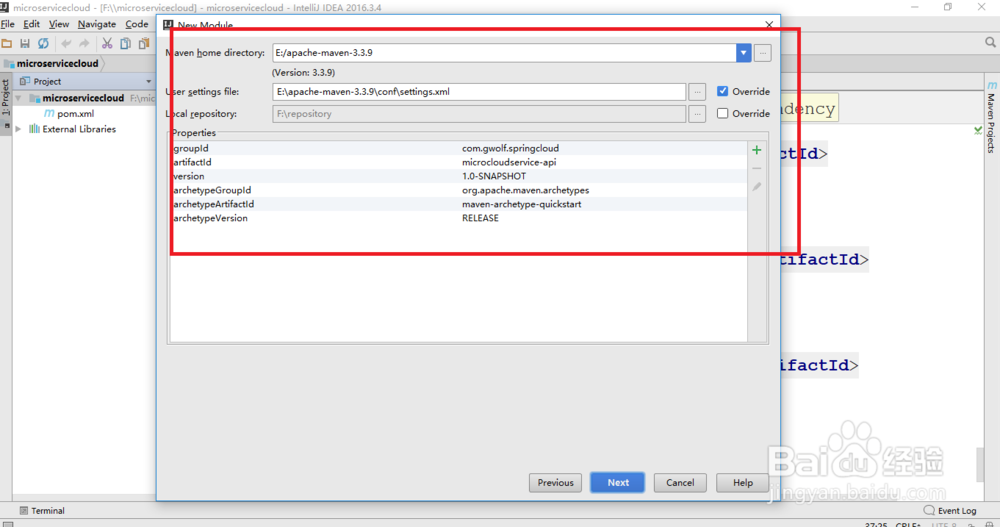Viewport: 1000px width, 527px height.
Task: Open the Event Log panel
Action: click(950, 510)
